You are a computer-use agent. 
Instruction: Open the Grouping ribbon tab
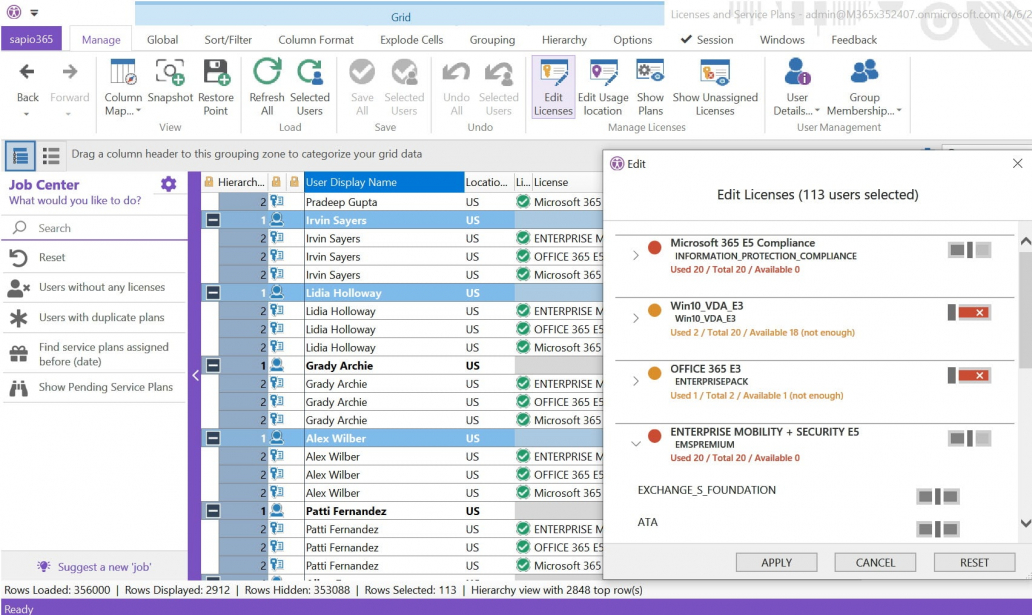(492, 40)
